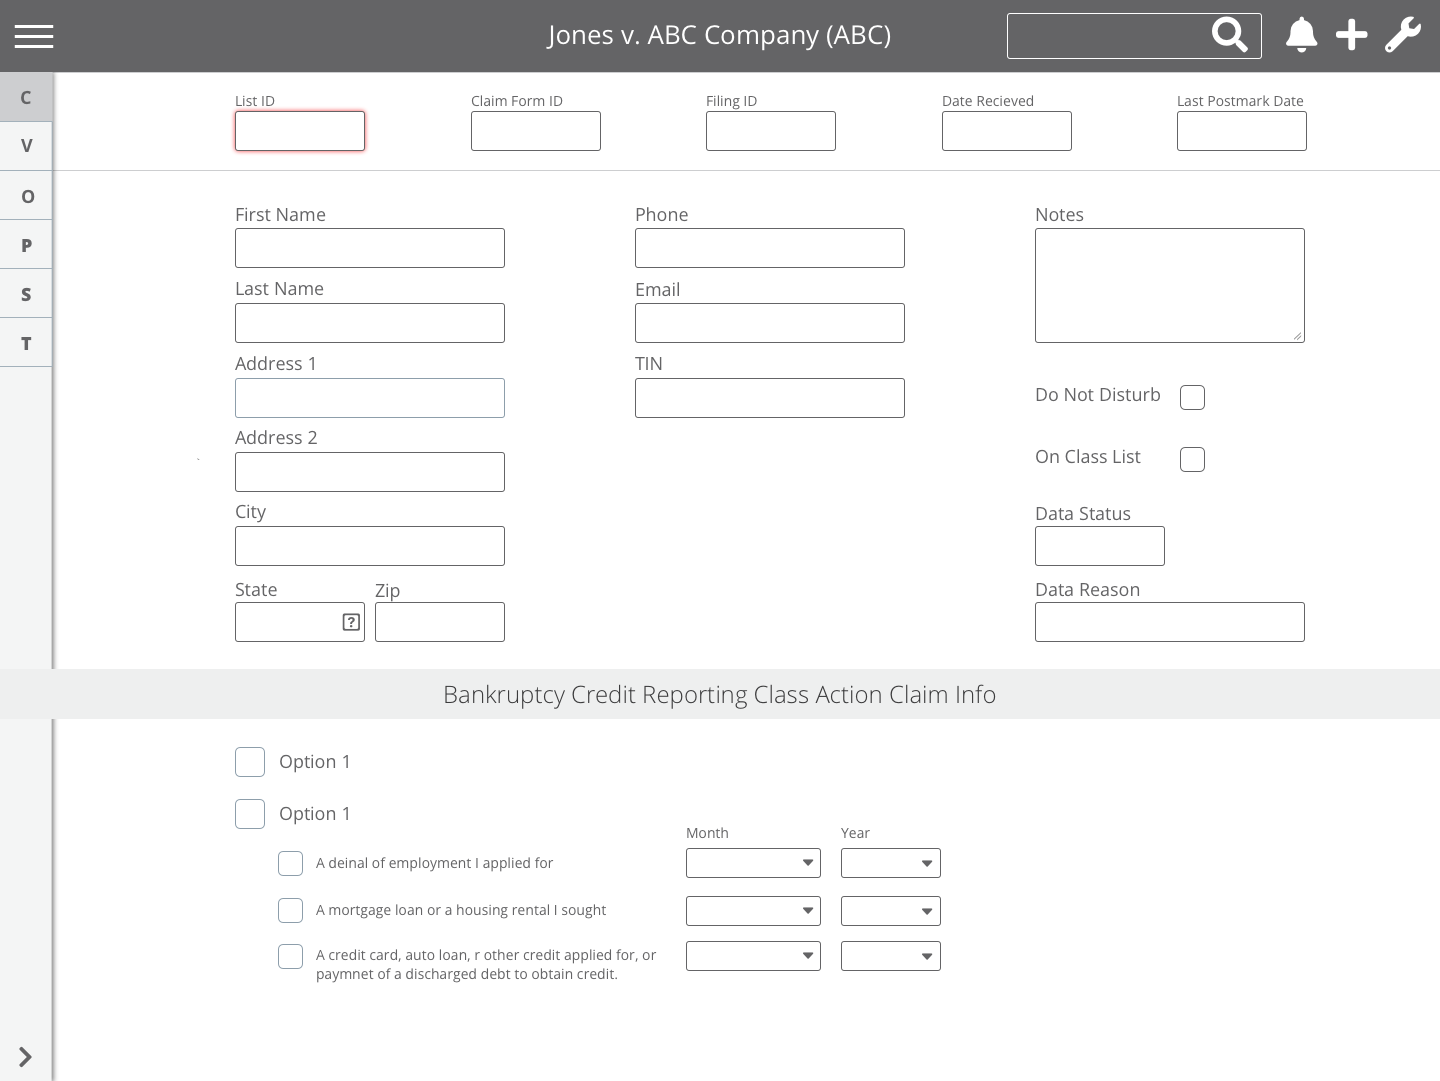
Task: Switch to the T sidebar tab
Action: (x=25, y=342)
